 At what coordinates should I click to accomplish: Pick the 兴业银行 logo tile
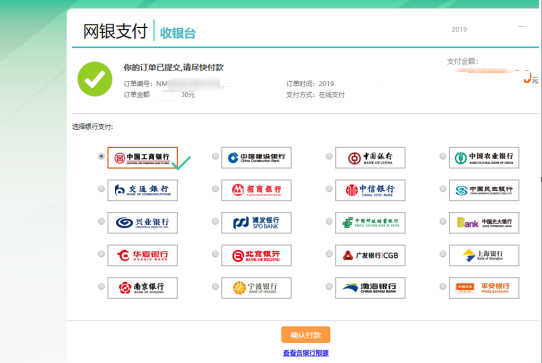click(142, 223)
